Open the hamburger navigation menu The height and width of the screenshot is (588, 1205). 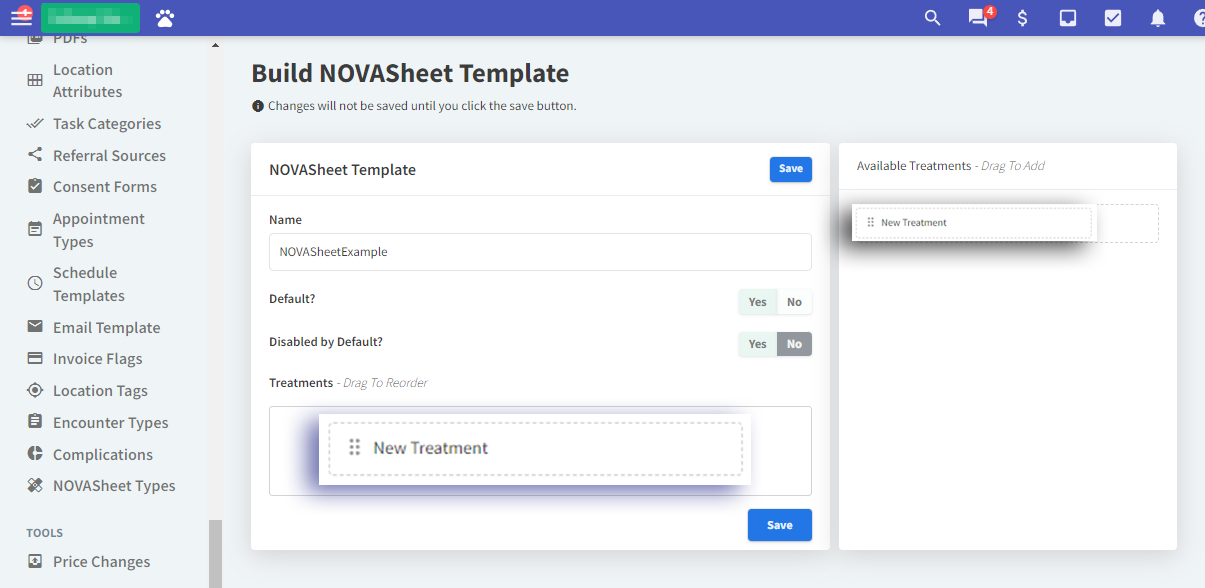click(x=21, y=17)
